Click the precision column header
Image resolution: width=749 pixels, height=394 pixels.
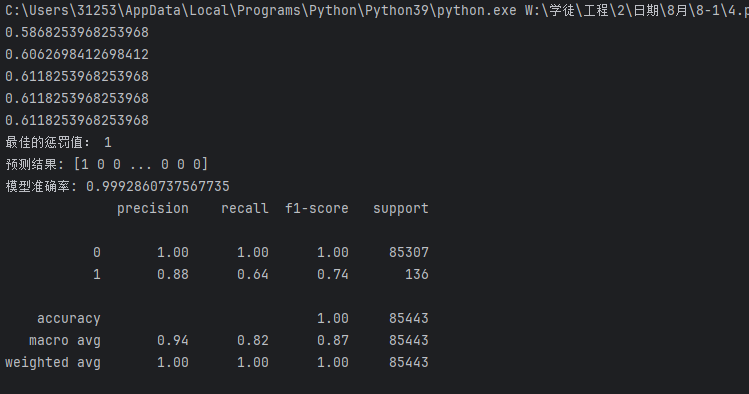pyautogui.click(x=153, y=209)
